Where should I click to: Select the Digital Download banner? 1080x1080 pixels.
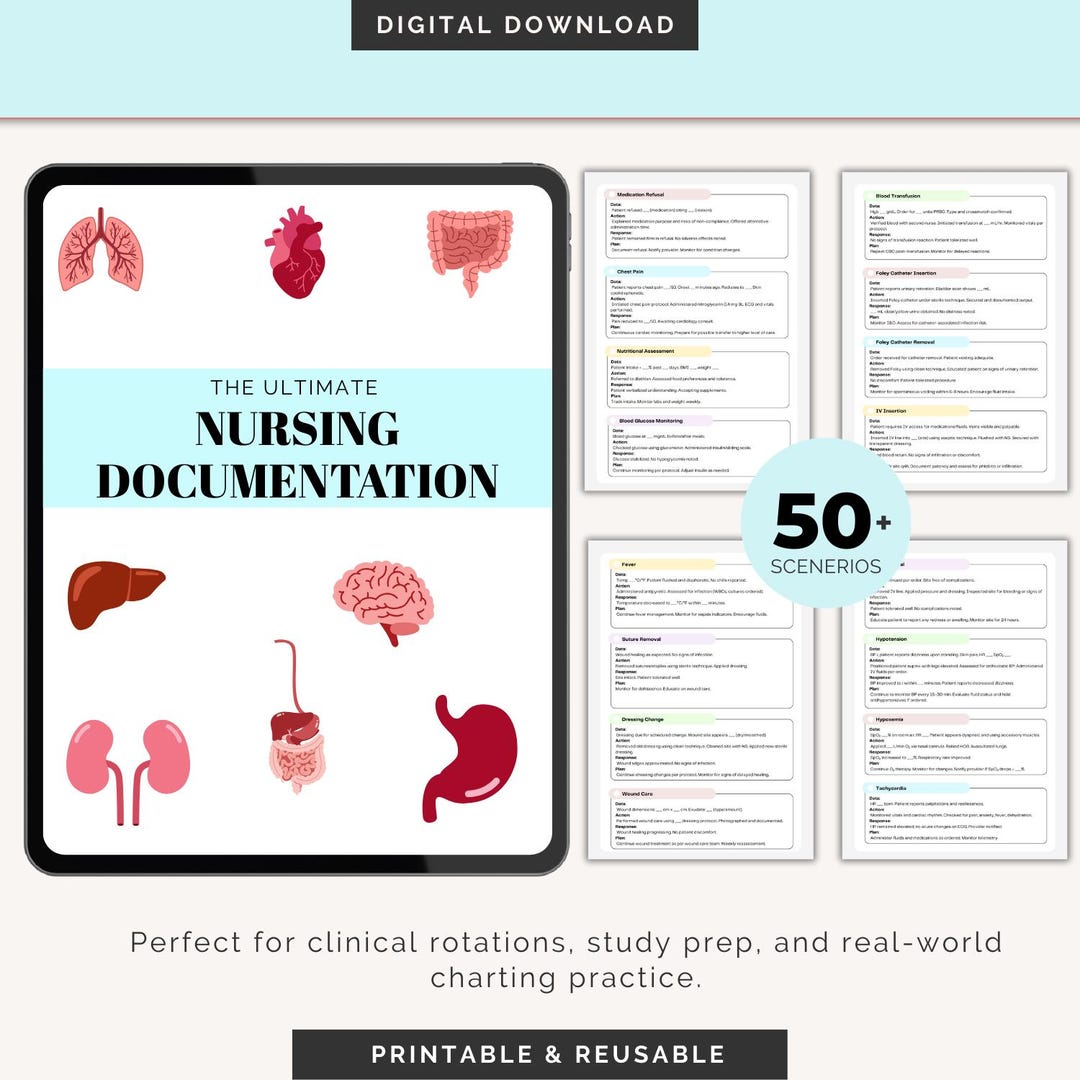(524, 23)
